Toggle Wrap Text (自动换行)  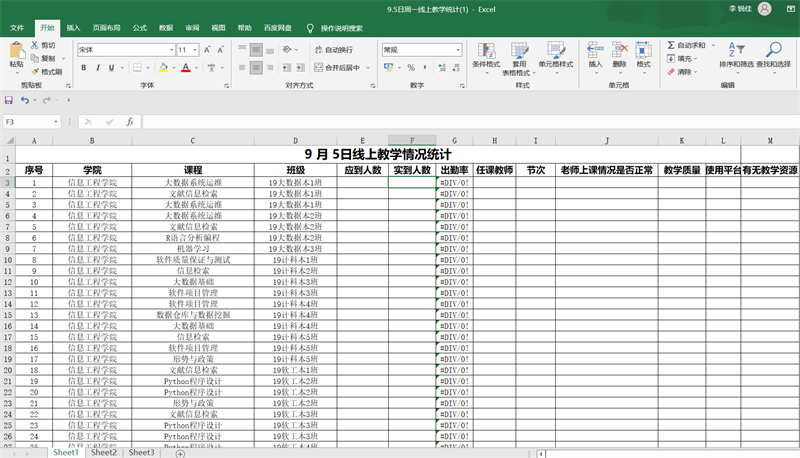click(333, 49)
